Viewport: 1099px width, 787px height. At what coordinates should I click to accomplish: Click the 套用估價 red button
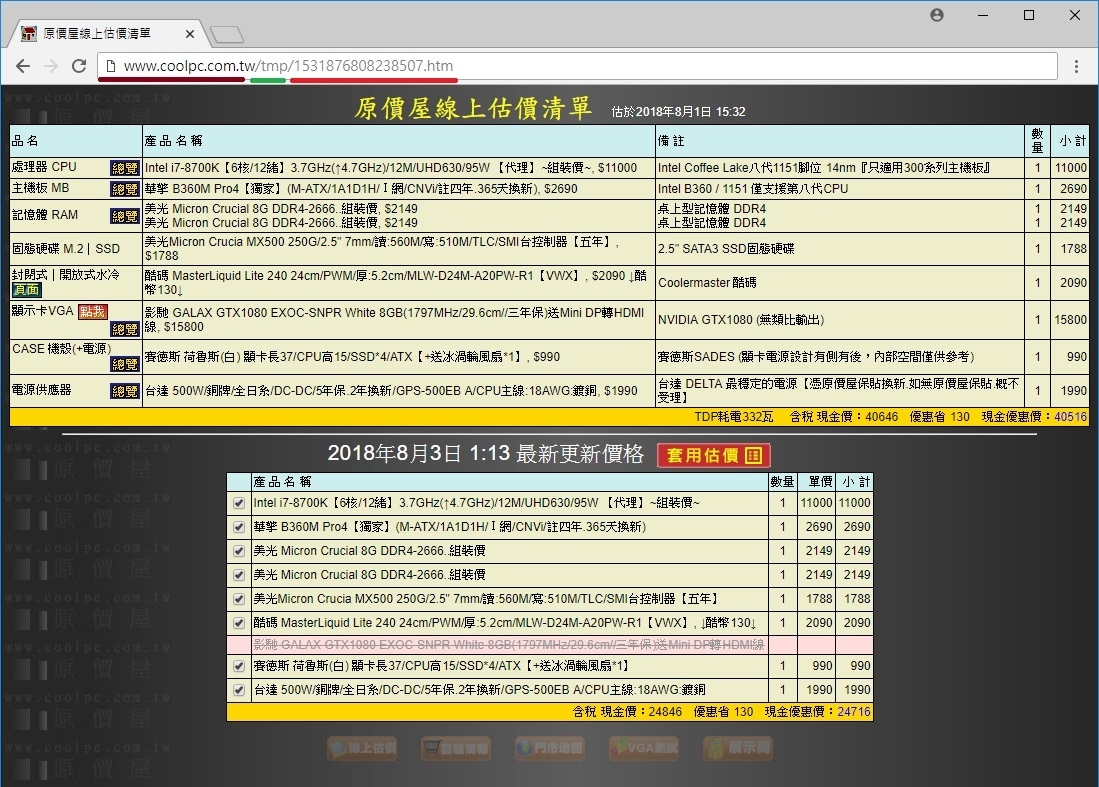click(714, 456)
